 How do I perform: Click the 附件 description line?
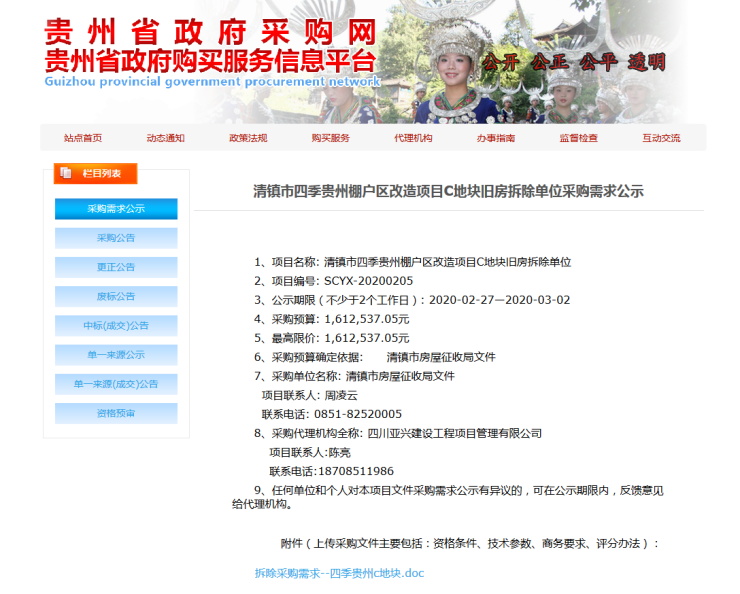(470, 544)
